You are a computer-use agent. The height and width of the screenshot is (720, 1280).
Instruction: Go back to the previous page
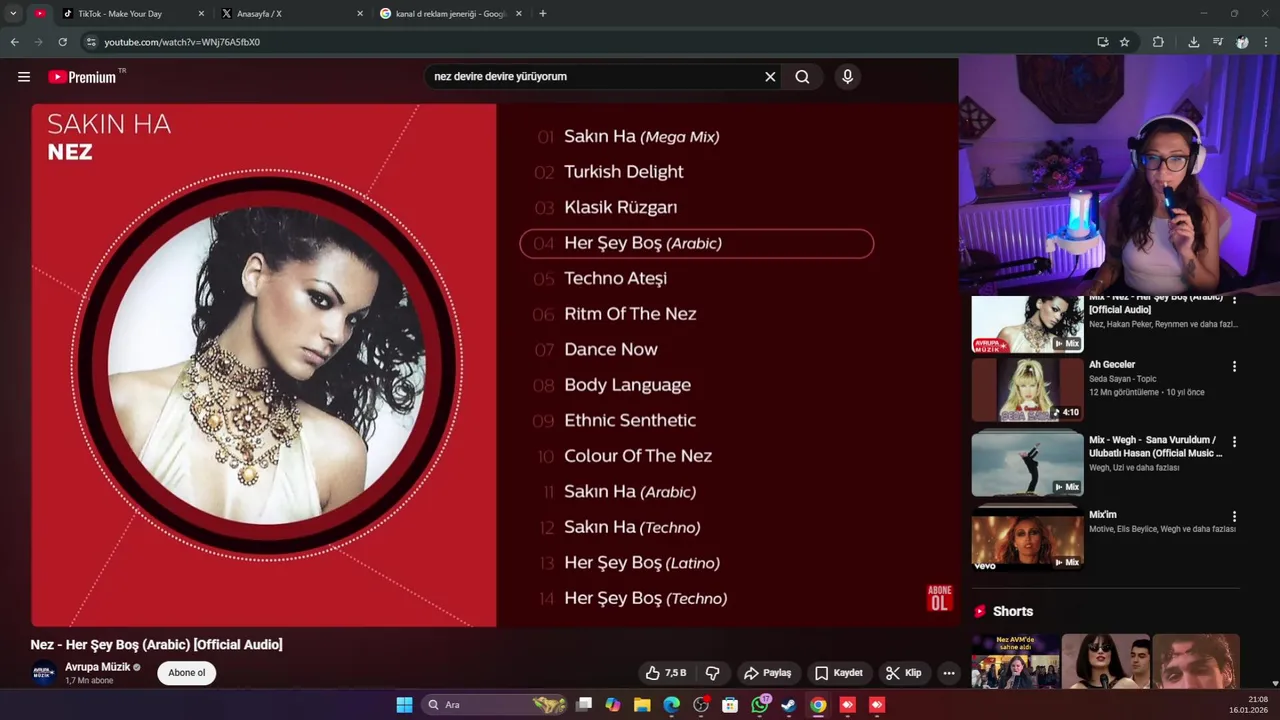(14, 42)
